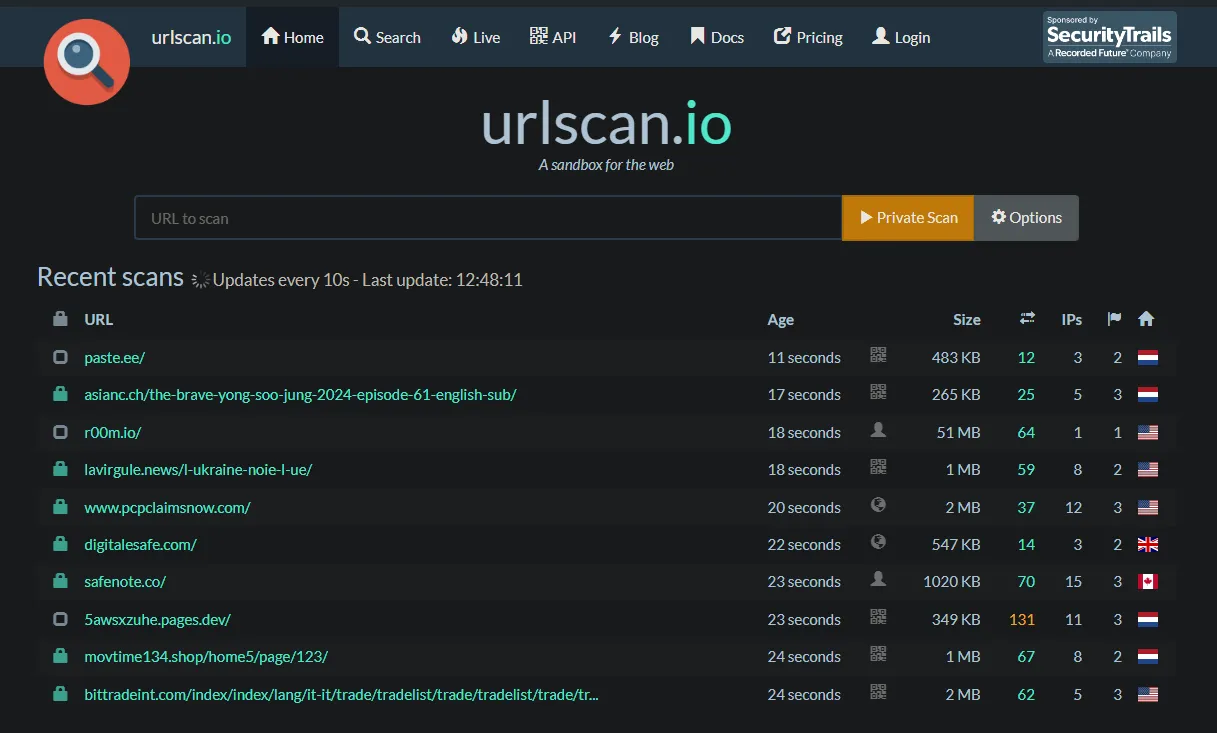1217x733 pixels.
Task: Expand the scan Options panel
Action: point(1026,217)
